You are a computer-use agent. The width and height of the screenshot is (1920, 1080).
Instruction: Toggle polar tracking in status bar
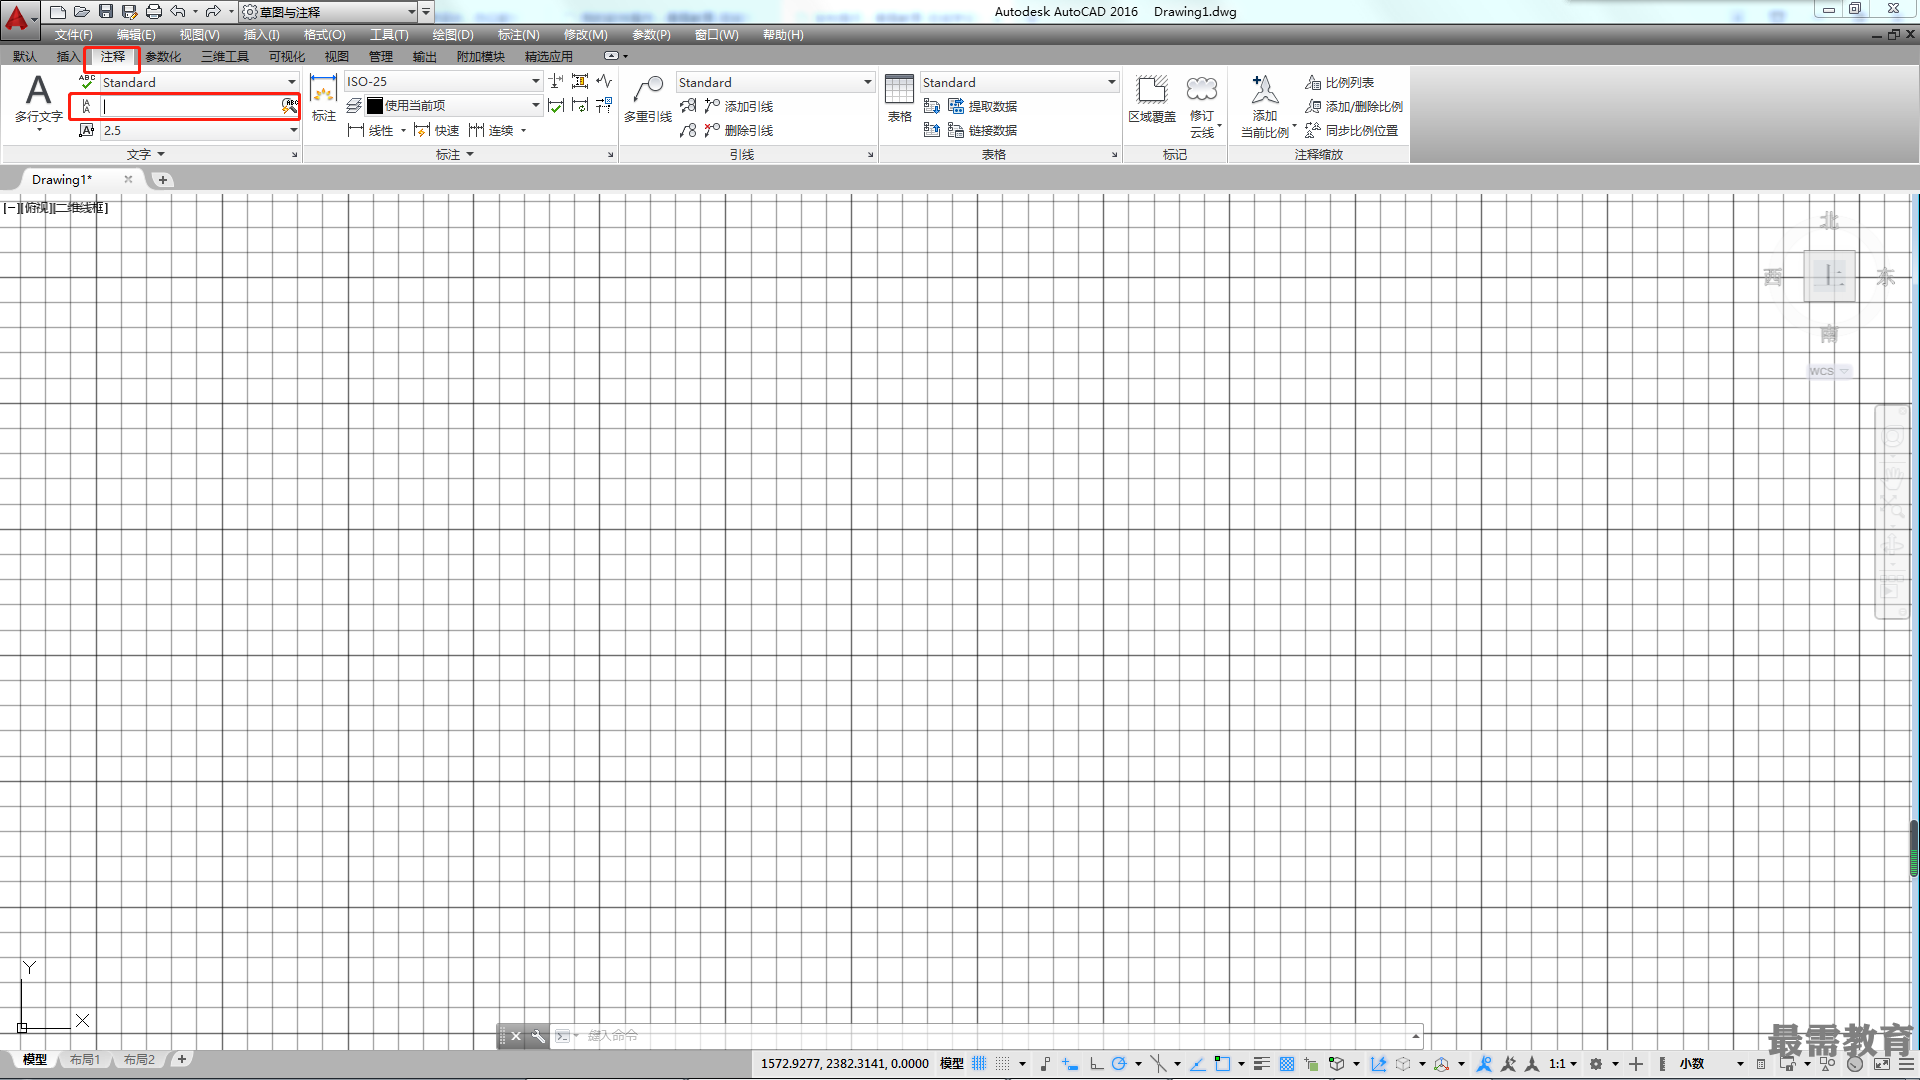1119,1064
